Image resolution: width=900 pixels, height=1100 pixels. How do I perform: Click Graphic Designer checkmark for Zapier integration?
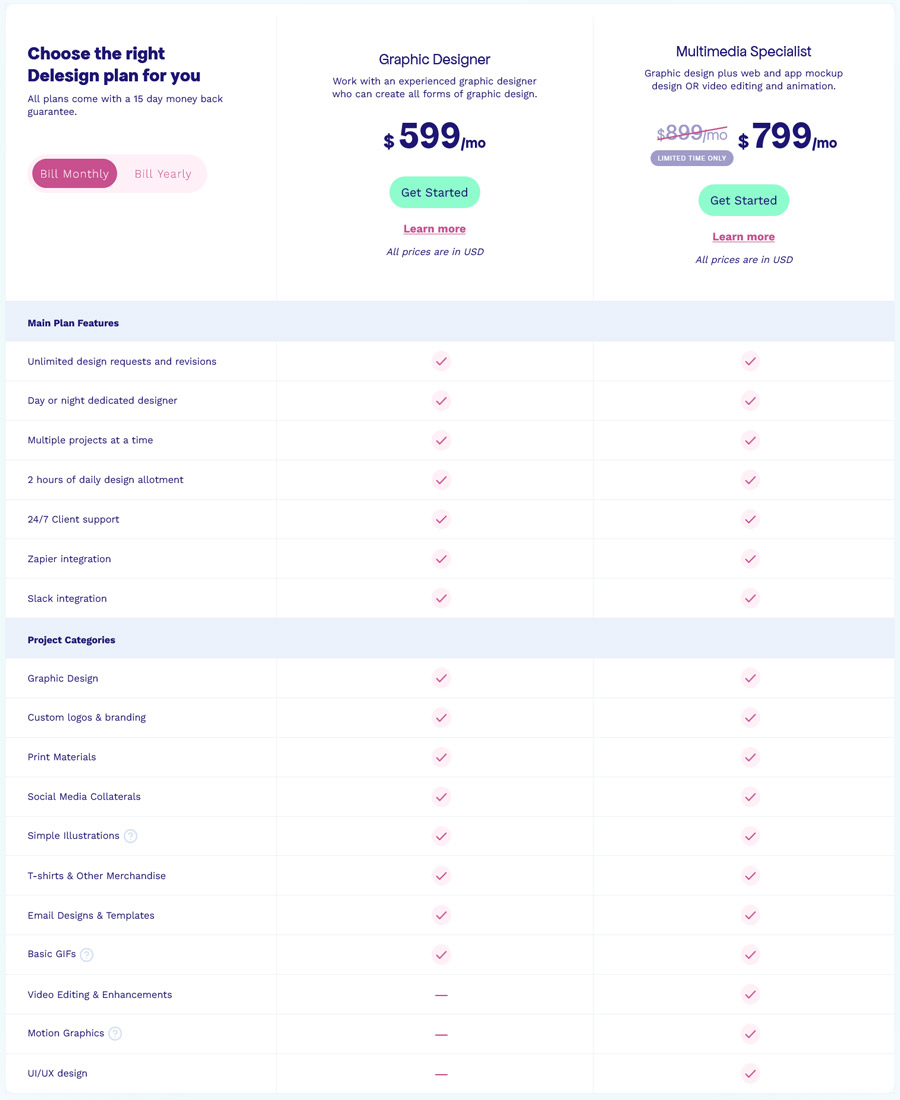point(441,559)
